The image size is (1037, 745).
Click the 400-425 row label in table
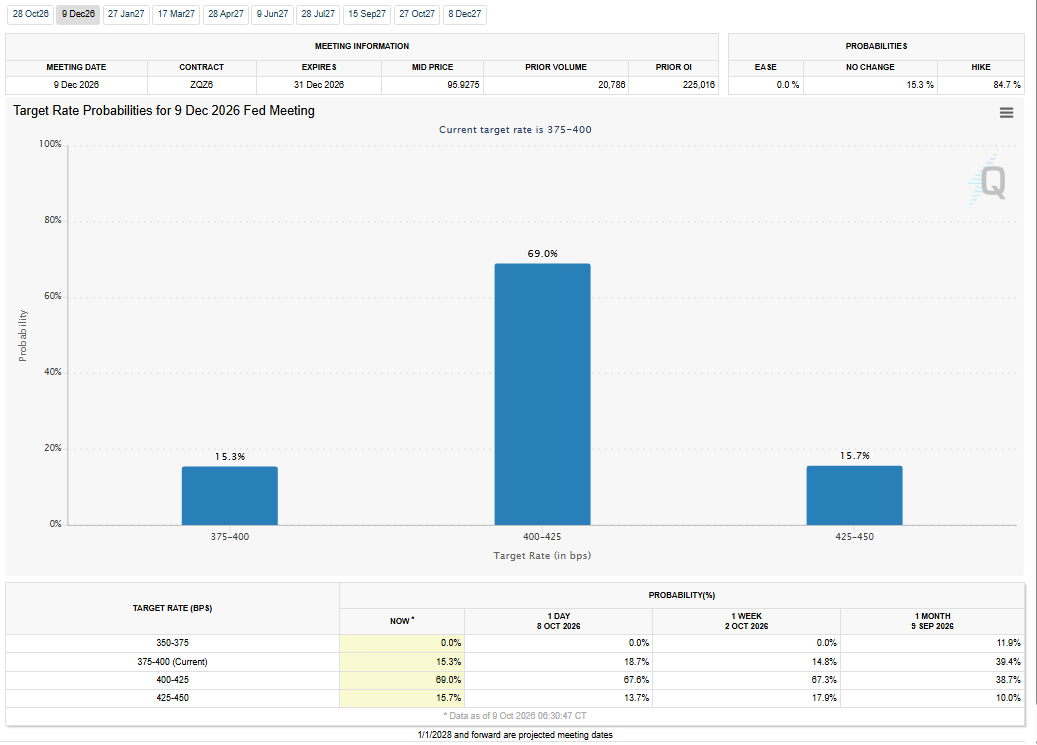pyautogui.click(x=173, y=679)
